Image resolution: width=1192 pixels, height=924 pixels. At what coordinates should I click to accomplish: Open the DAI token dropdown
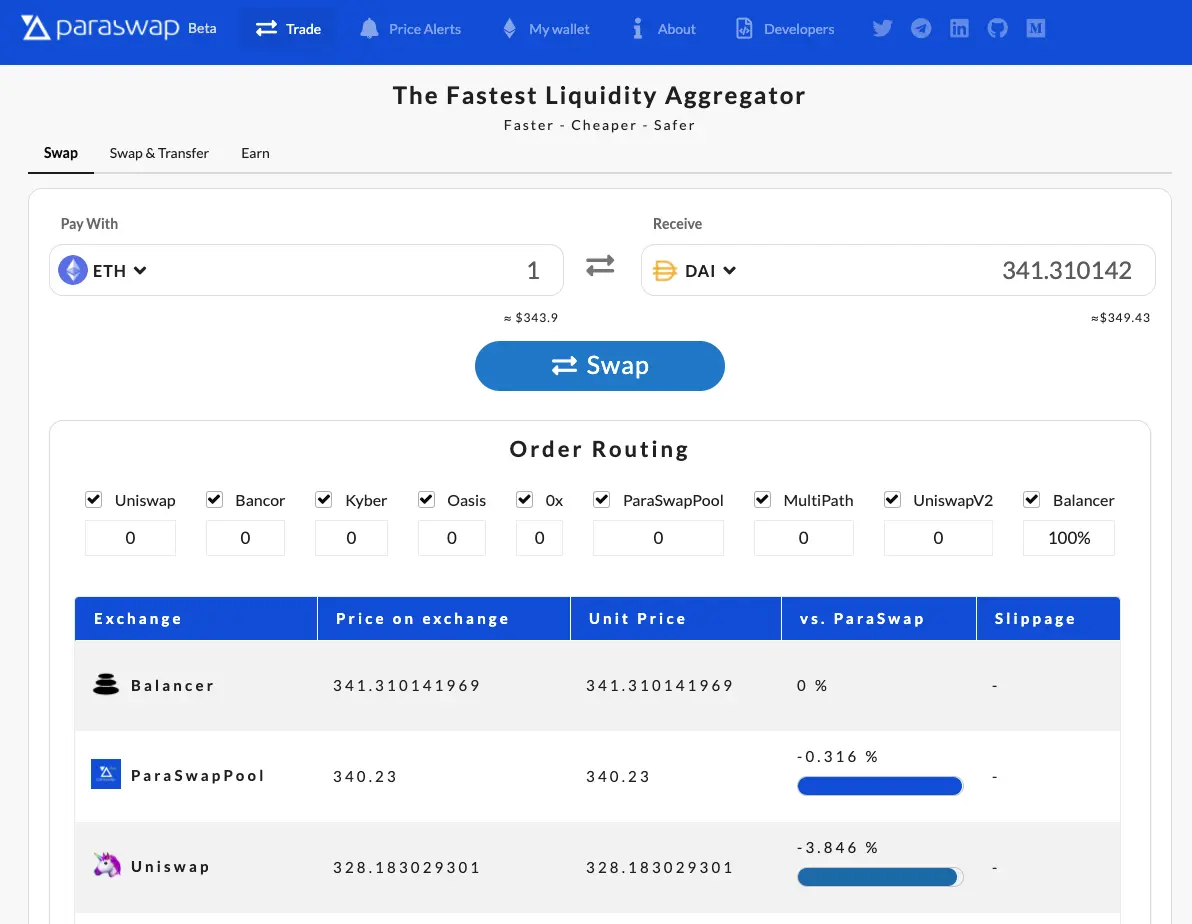(710, 271)
